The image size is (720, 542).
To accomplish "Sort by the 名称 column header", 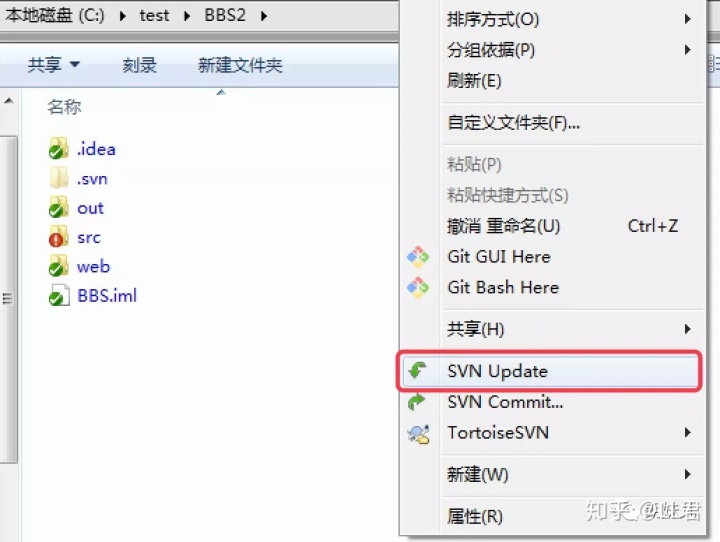I will click(65, 107).
